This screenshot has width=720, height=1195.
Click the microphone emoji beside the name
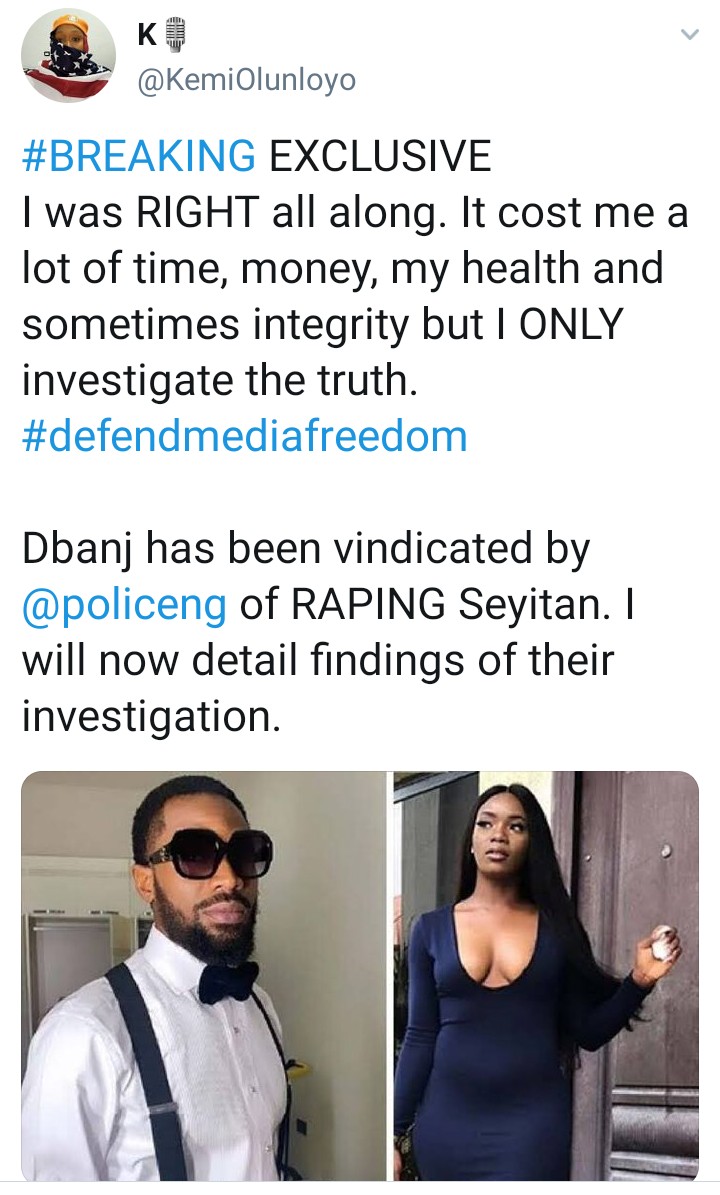175,36
